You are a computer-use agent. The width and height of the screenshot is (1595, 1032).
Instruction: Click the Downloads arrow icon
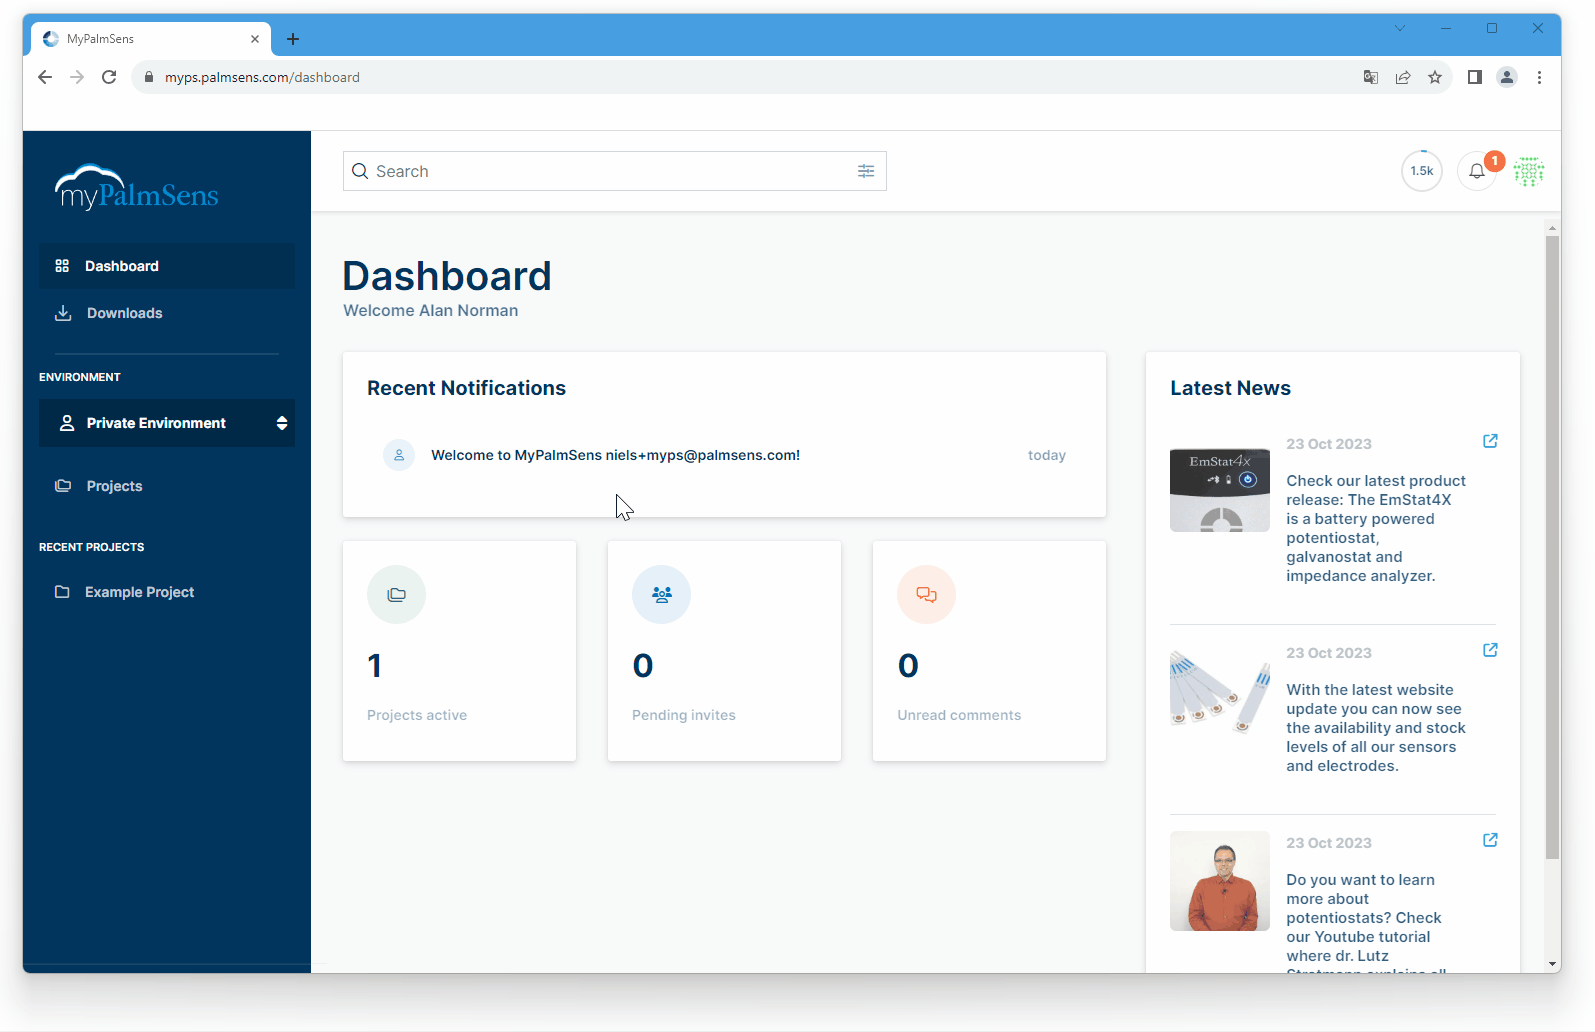(63, 313)
